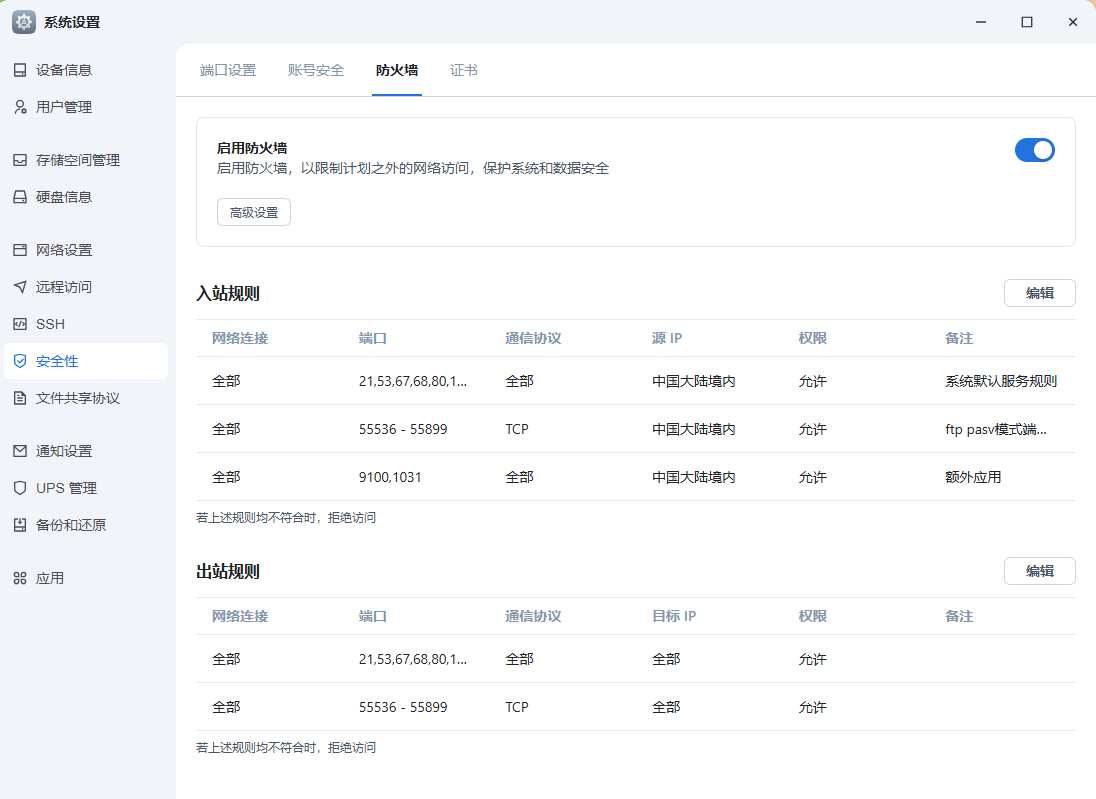
Task: Click the 入站规则 port cell 55536 - 55899
Action: pos(403,429)
